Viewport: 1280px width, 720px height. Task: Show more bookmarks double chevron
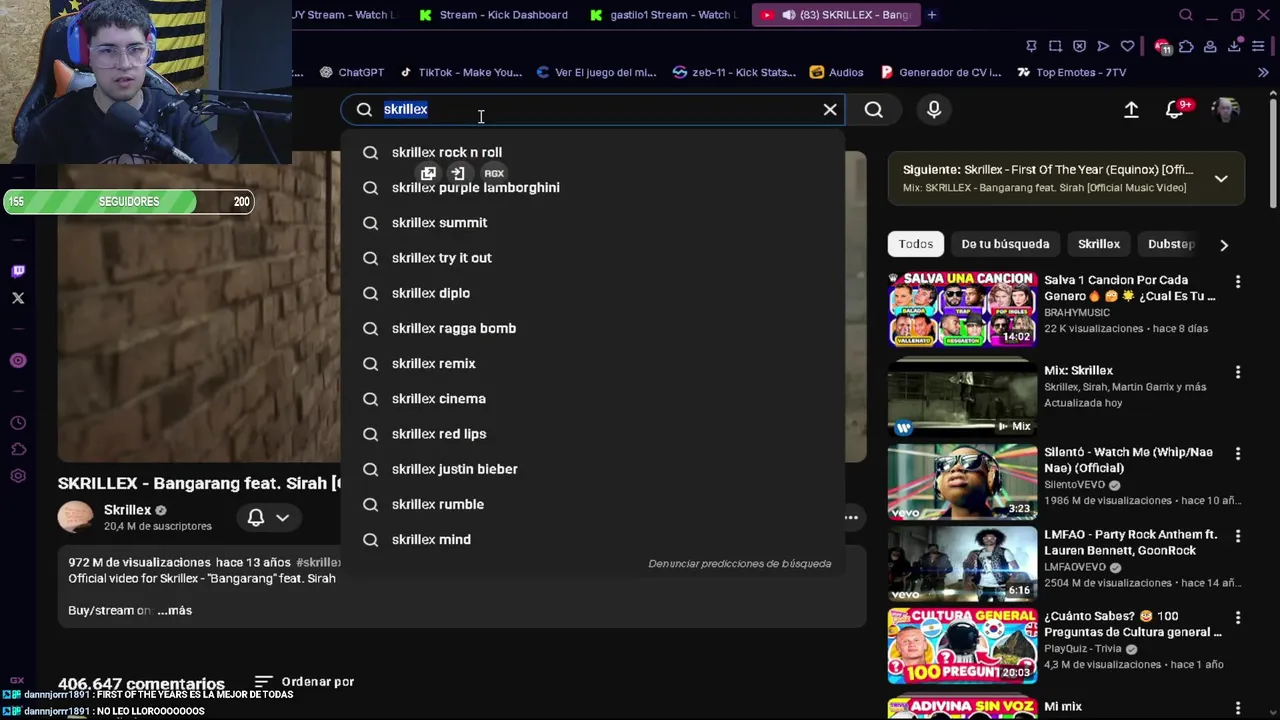1263,72
